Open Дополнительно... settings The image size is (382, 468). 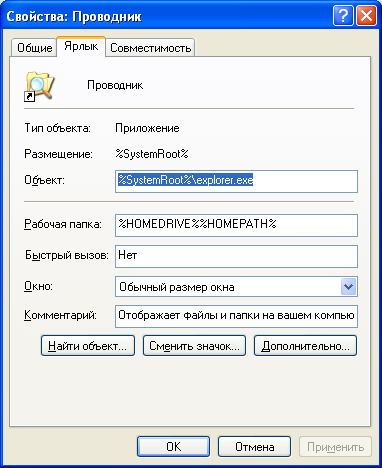[x=305, y=346]
